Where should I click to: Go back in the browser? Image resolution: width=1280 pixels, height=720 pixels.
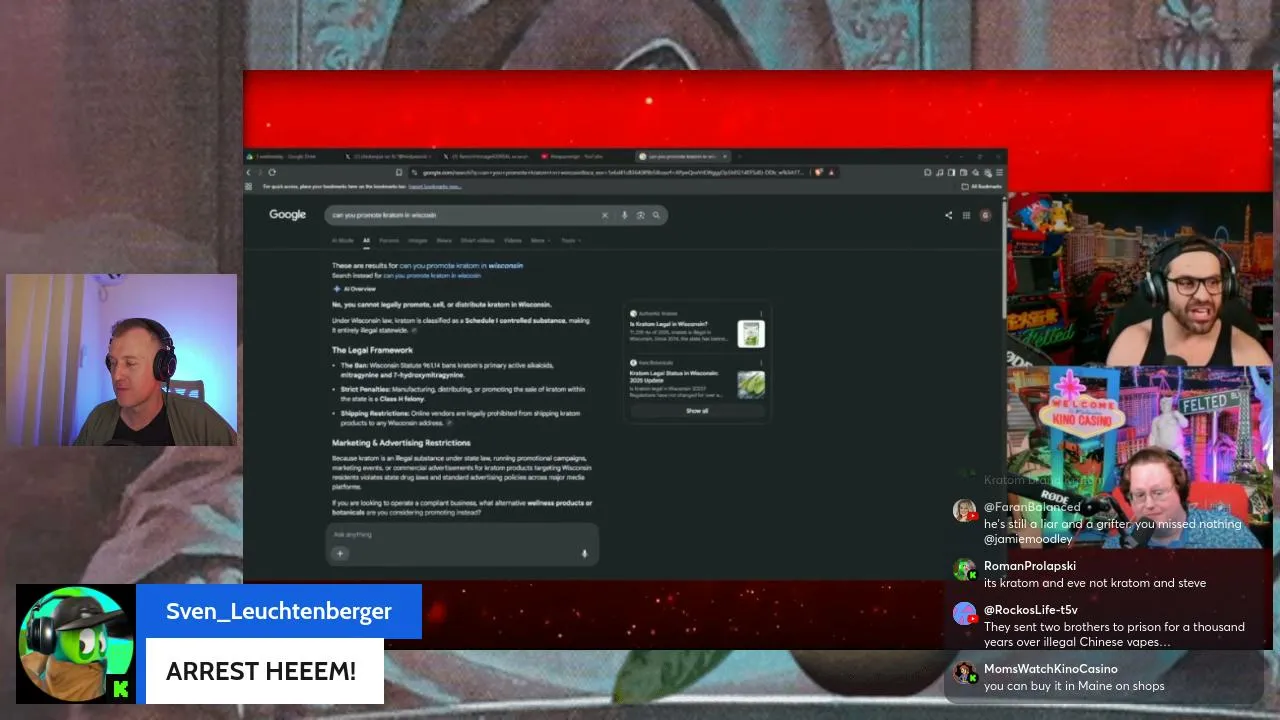pyautogui.click(x=249, y=172)
